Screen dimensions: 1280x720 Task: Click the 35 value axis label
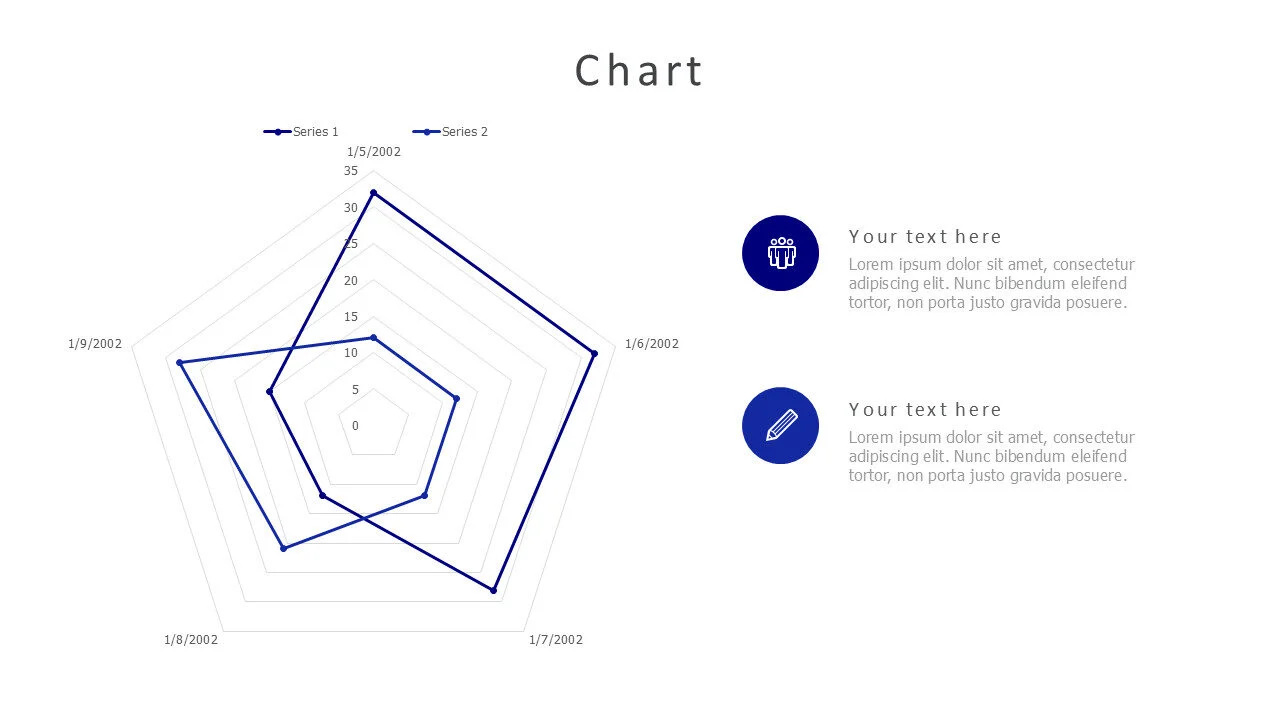(x=351, y=171)
